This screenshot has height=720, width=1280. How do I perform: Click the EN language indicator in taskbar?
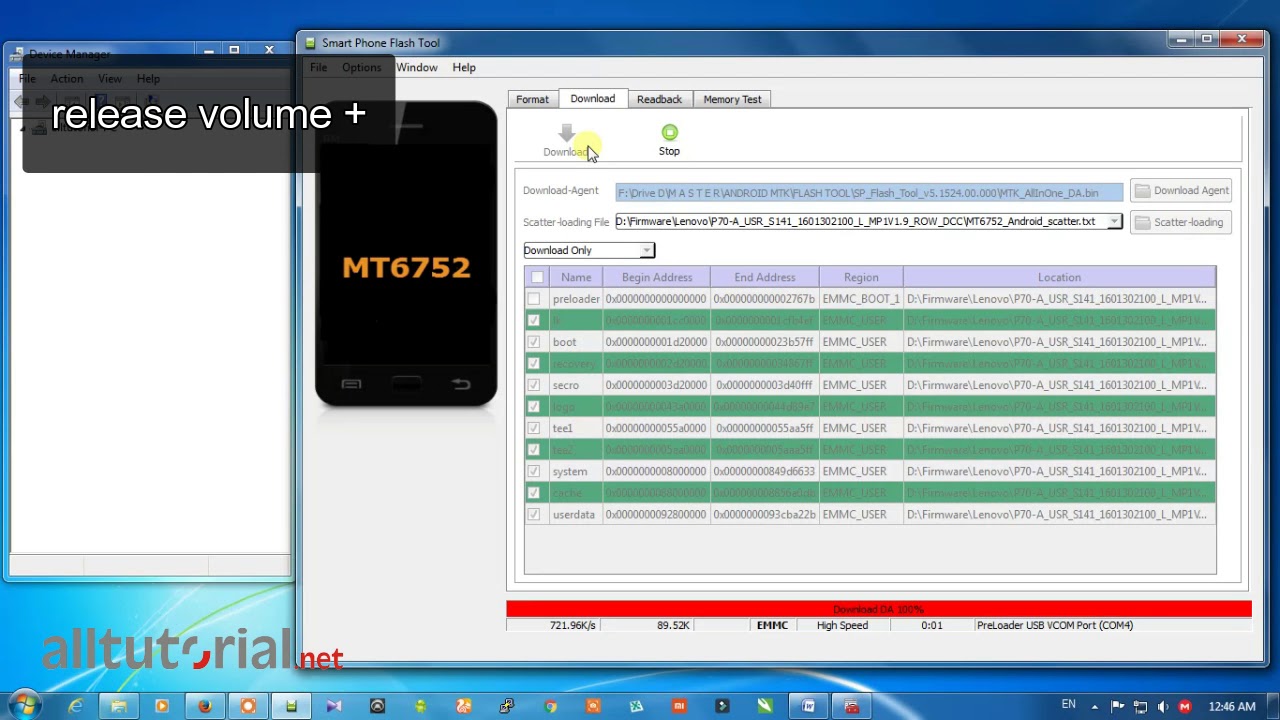[x=1069, y=705]
